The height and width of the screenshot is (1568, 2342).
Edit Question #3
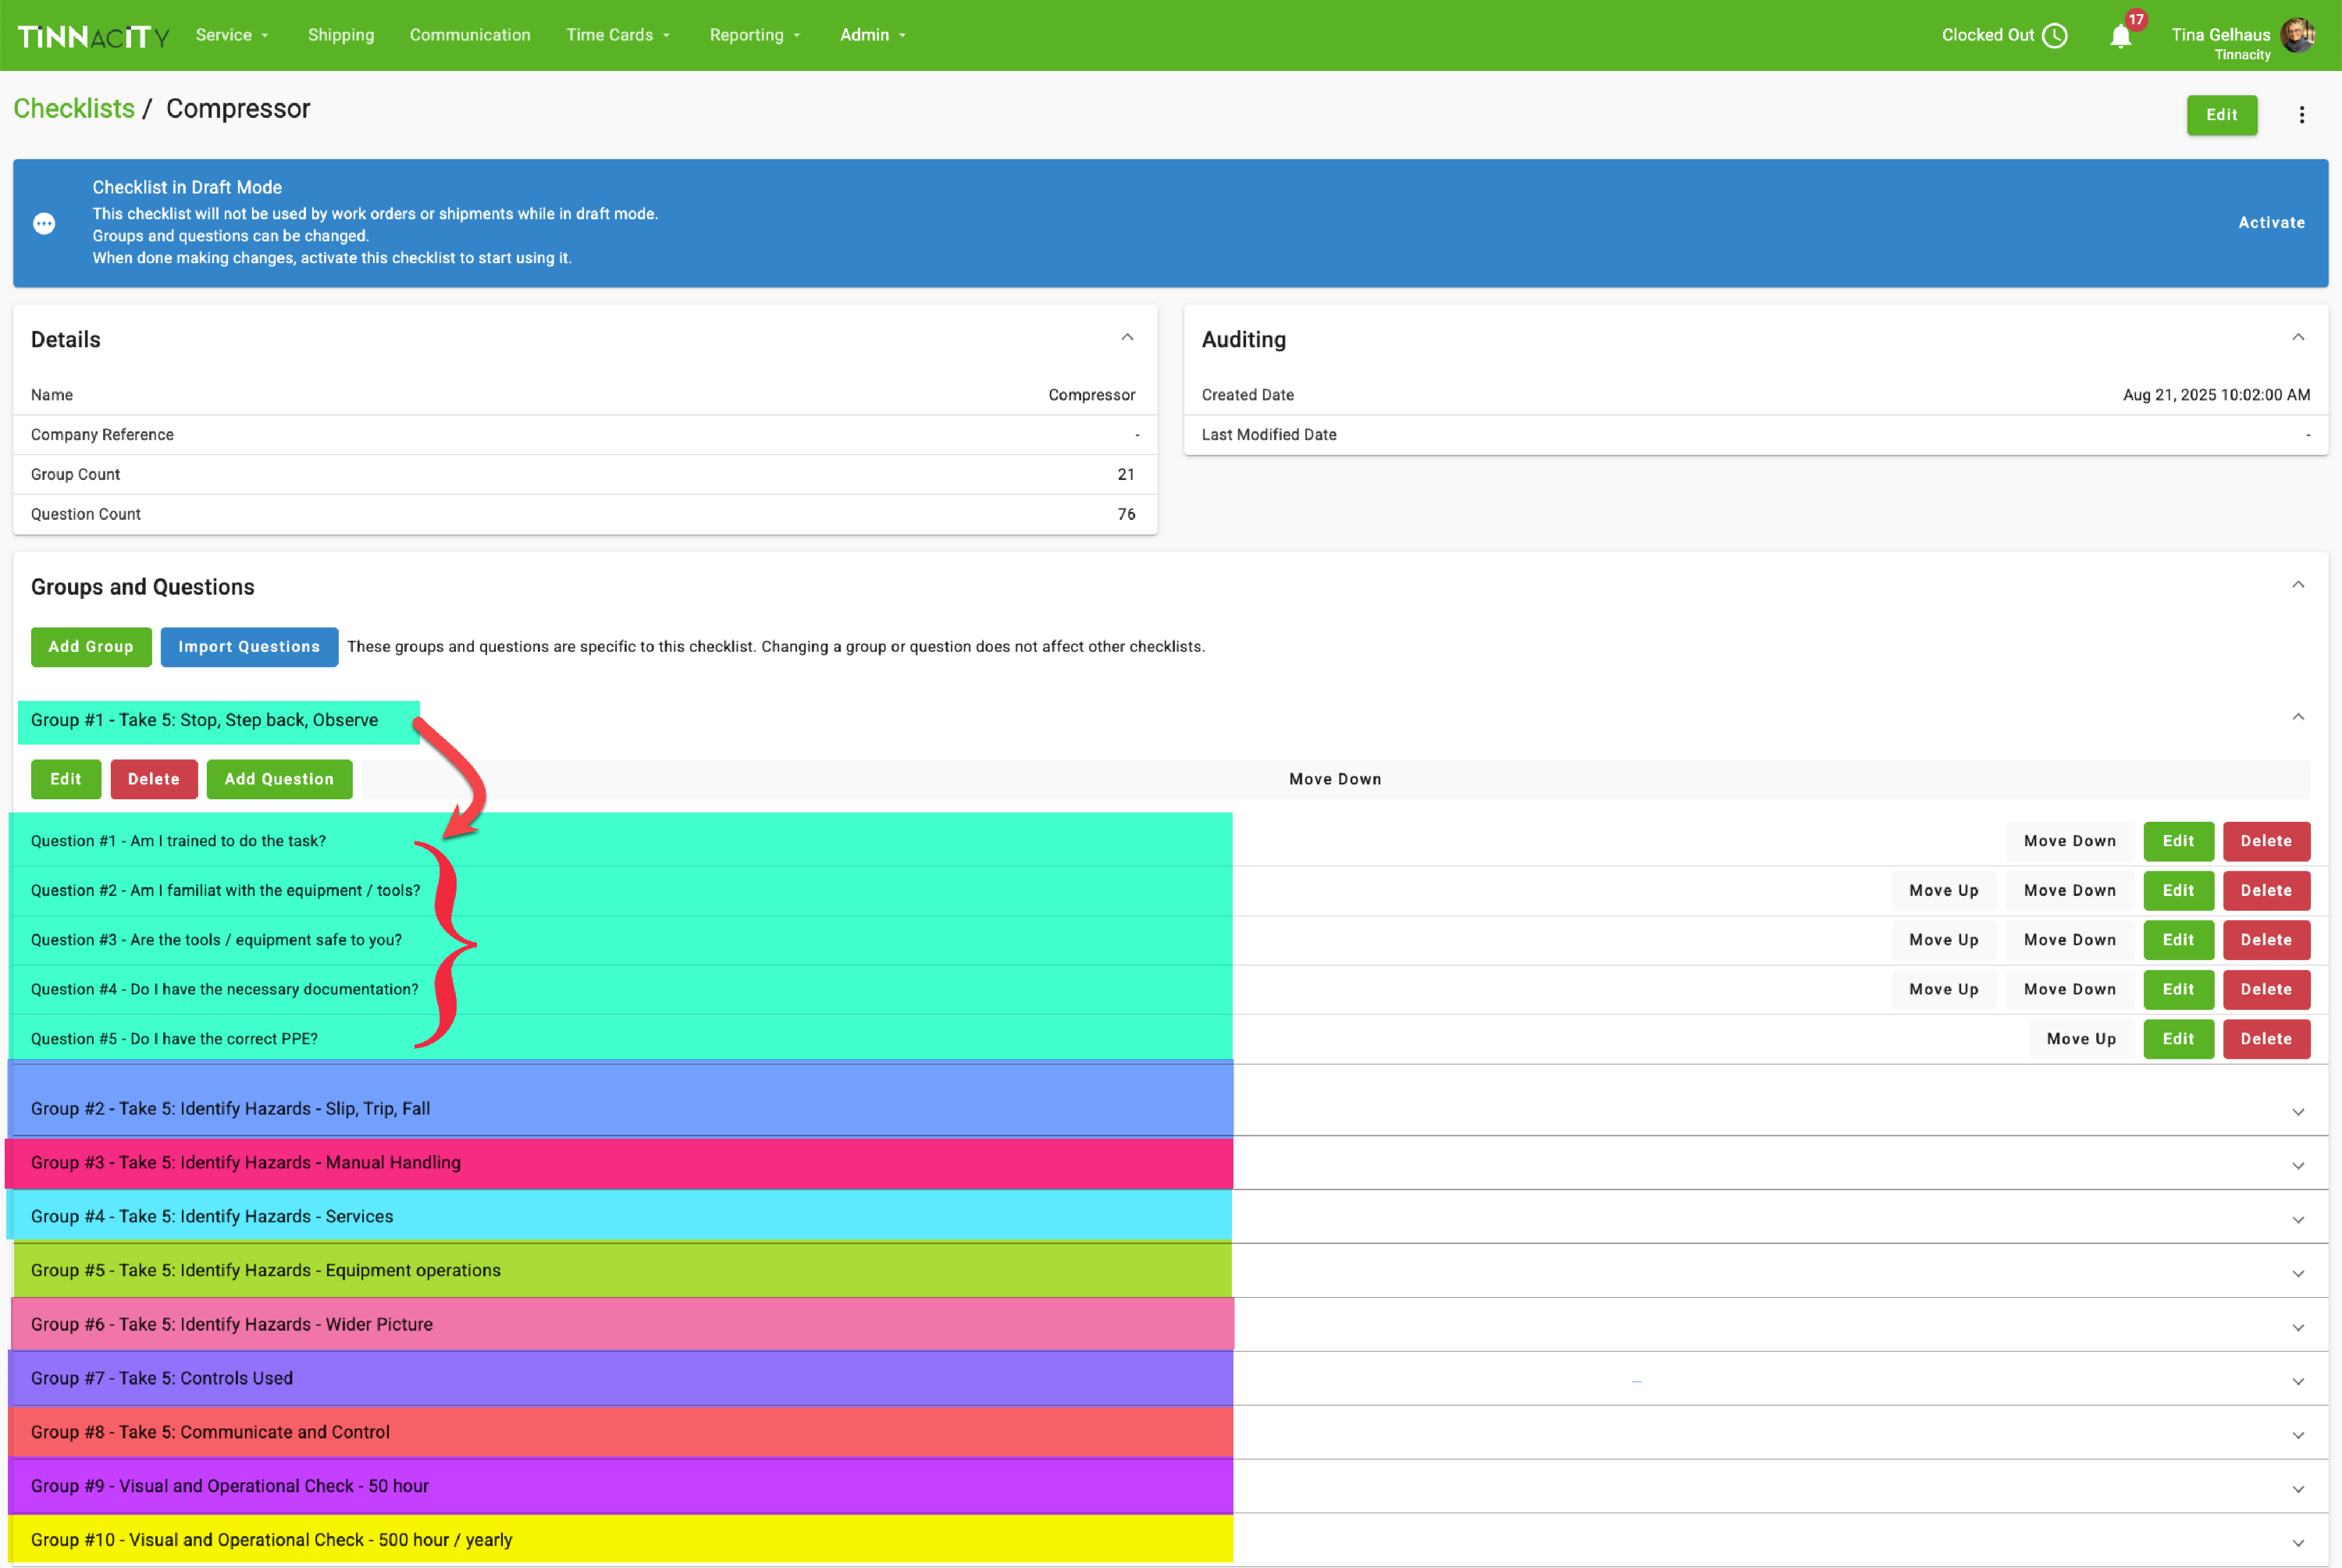[2178, 940]
